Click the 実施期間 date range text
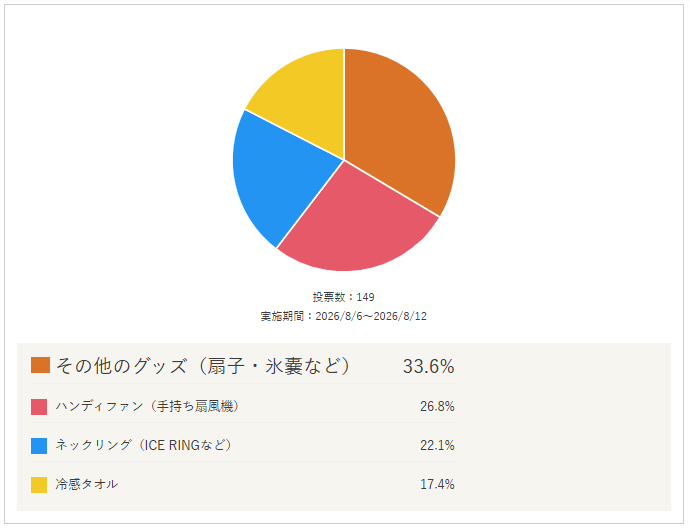690x531 pixels. click(x=344, y=316)
